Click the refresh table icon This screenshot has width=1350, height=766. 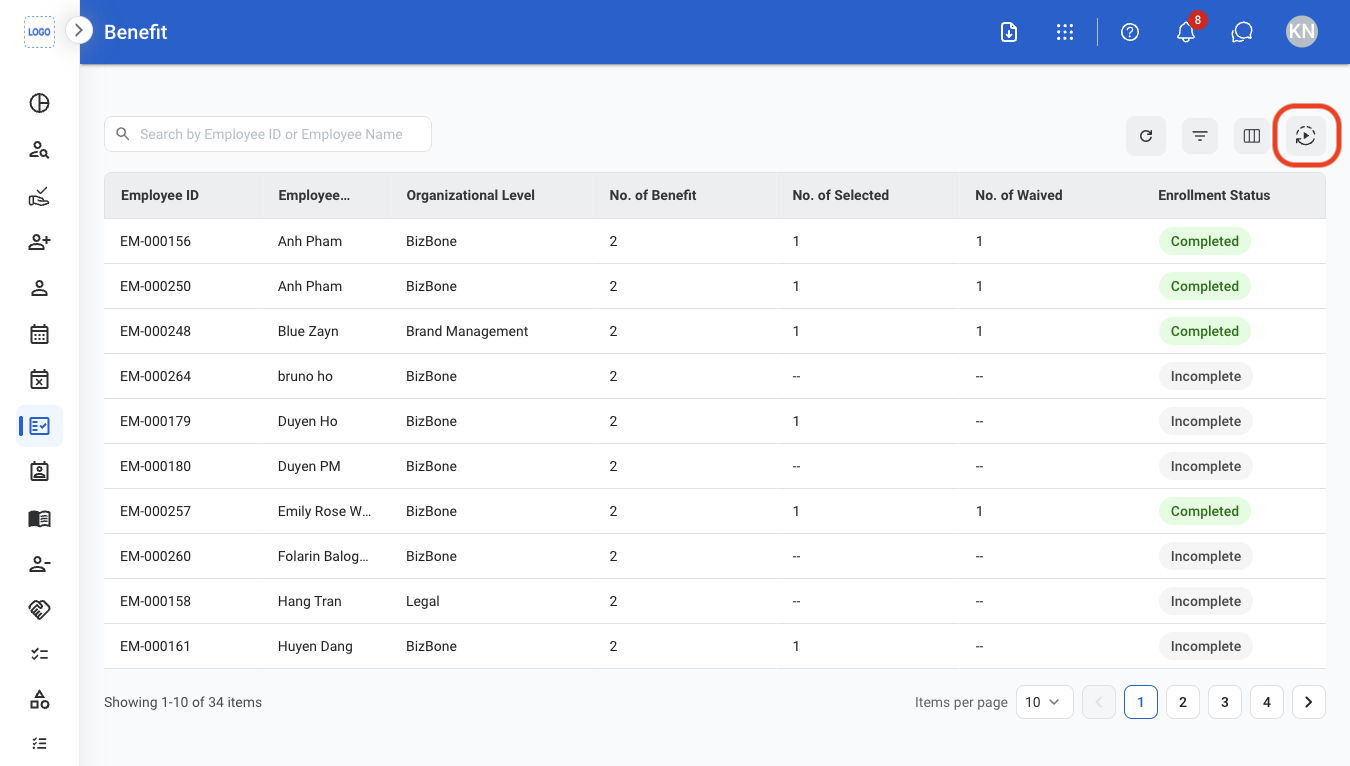tap(1146, 136)
